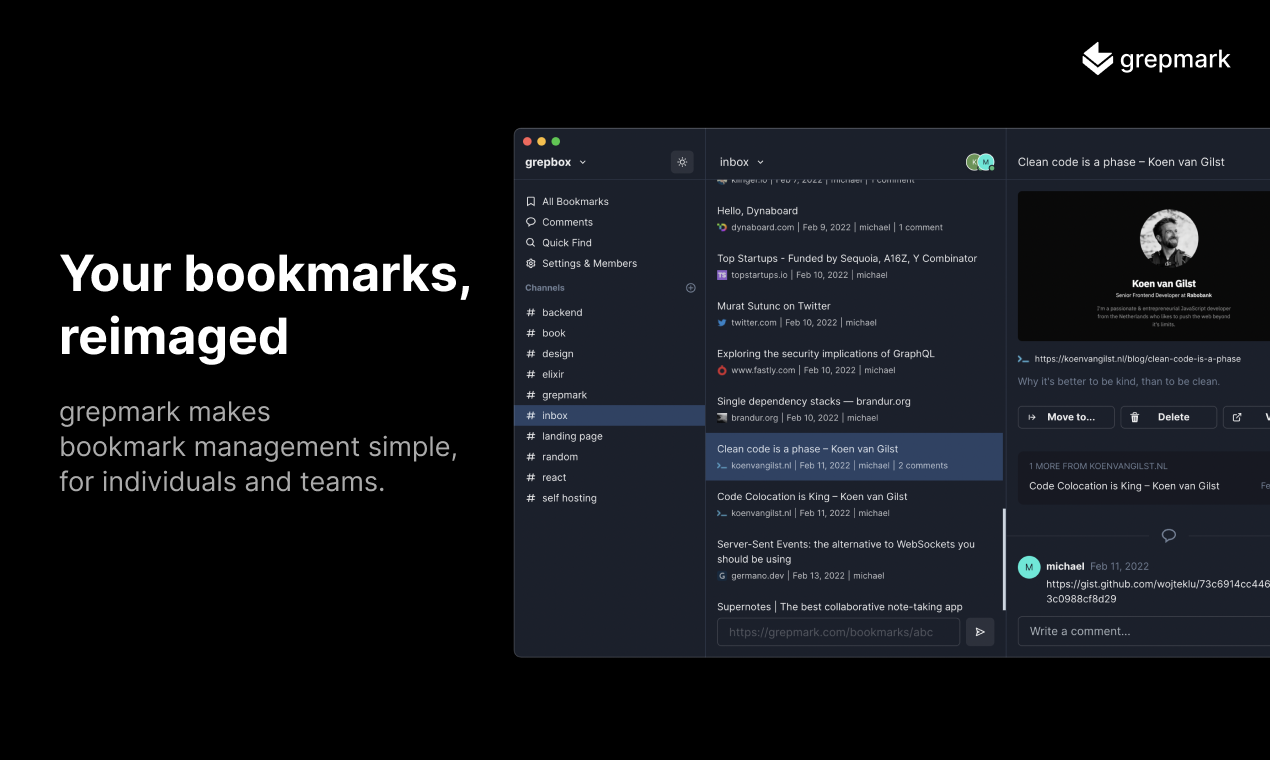1270x760 pixels.
Task: Click the brandur.org favicon
Action: point(722,418)
